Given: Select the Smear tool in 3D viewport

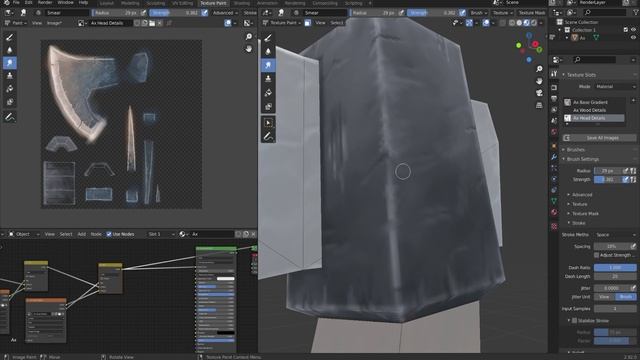Looking at the screenshot, I should coord(268,65).
